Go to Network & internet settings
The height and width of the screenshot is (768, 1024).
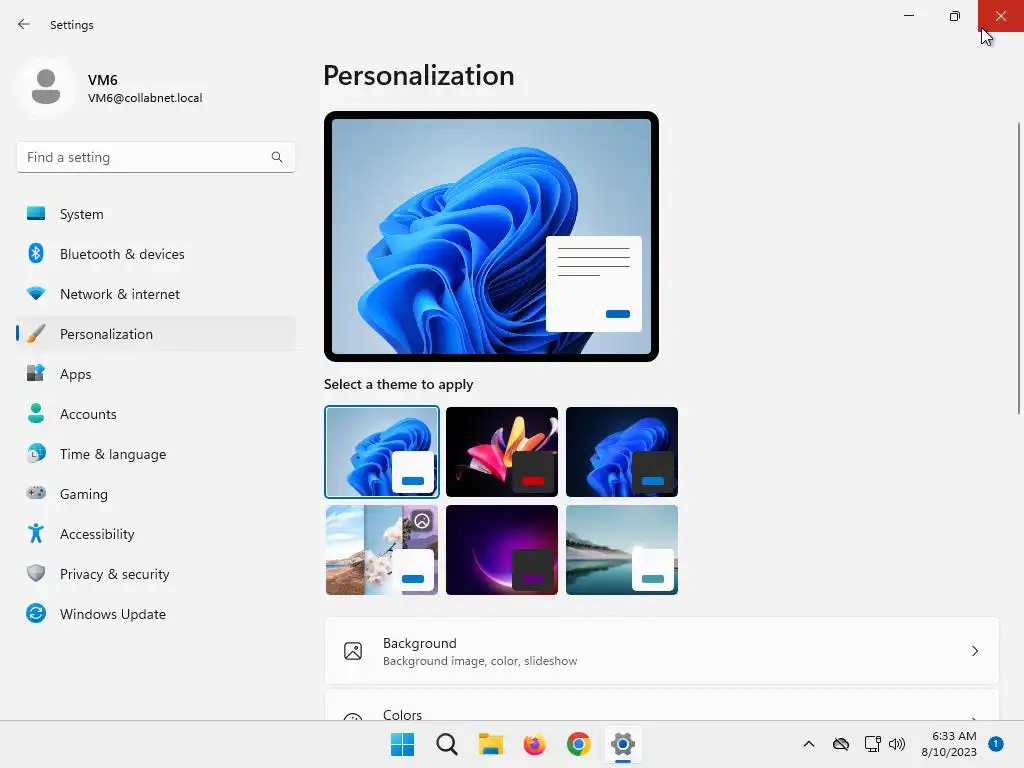[156, 294]
